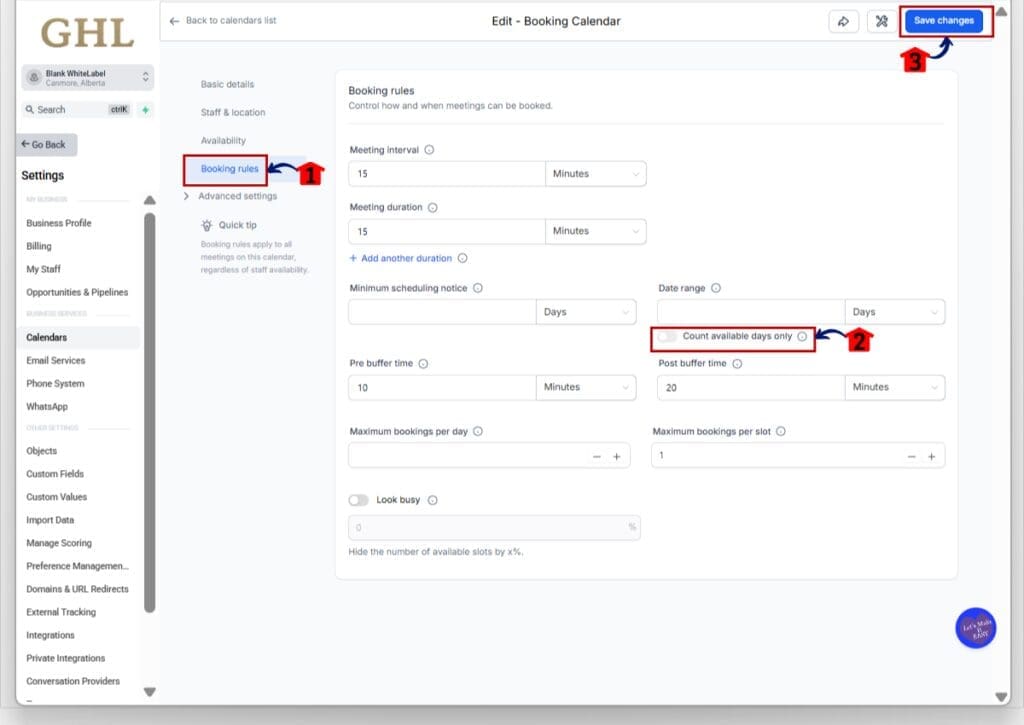Screen dimensions: 1024x725
Task: Open Phone System settings
Action: coord(55,384)
